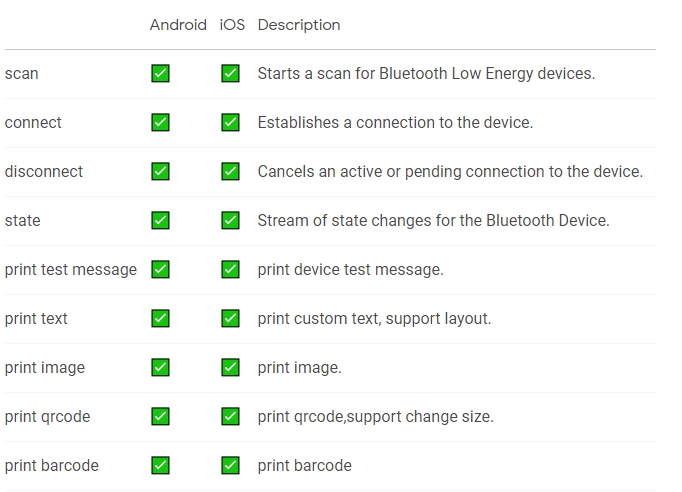Viewport: 682px width, 492px height.
Task: Select the scan row label
Action: [21, 74]
